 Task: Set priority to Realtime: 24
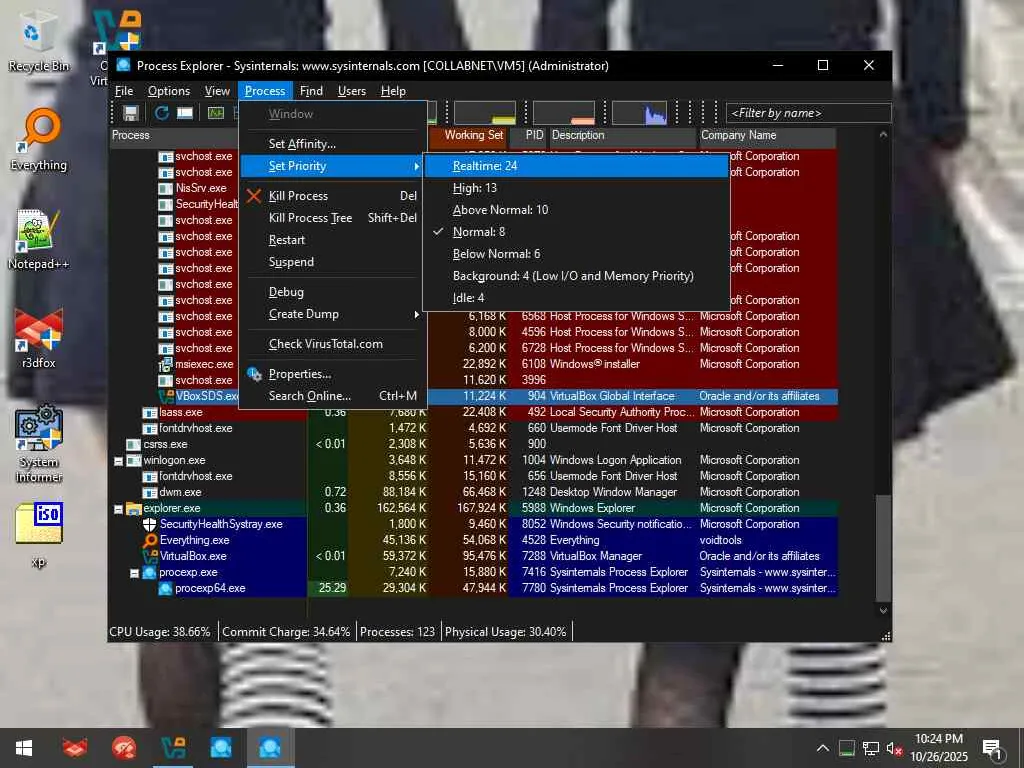pyautogui.click(x=576, y=166)
